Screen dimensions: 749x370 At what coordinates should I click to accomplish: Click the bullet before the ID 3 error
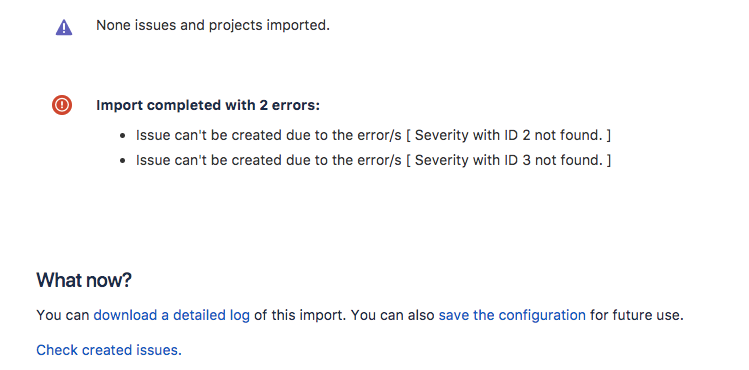point(123,161)
